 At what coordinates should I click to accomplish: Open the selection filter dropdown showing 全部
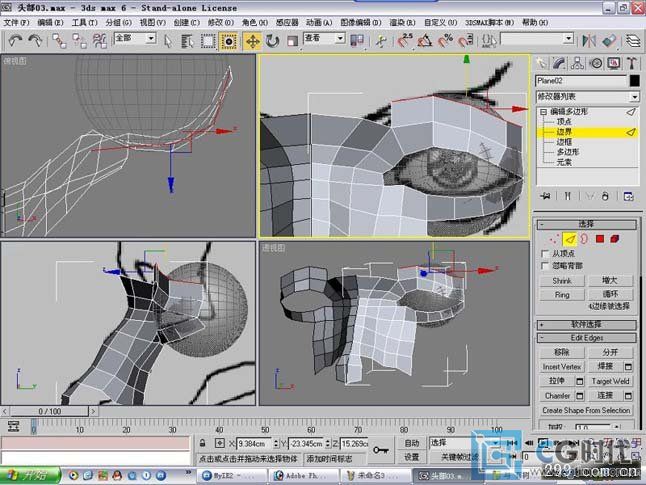pyautogui.click(x=135, y=38)
